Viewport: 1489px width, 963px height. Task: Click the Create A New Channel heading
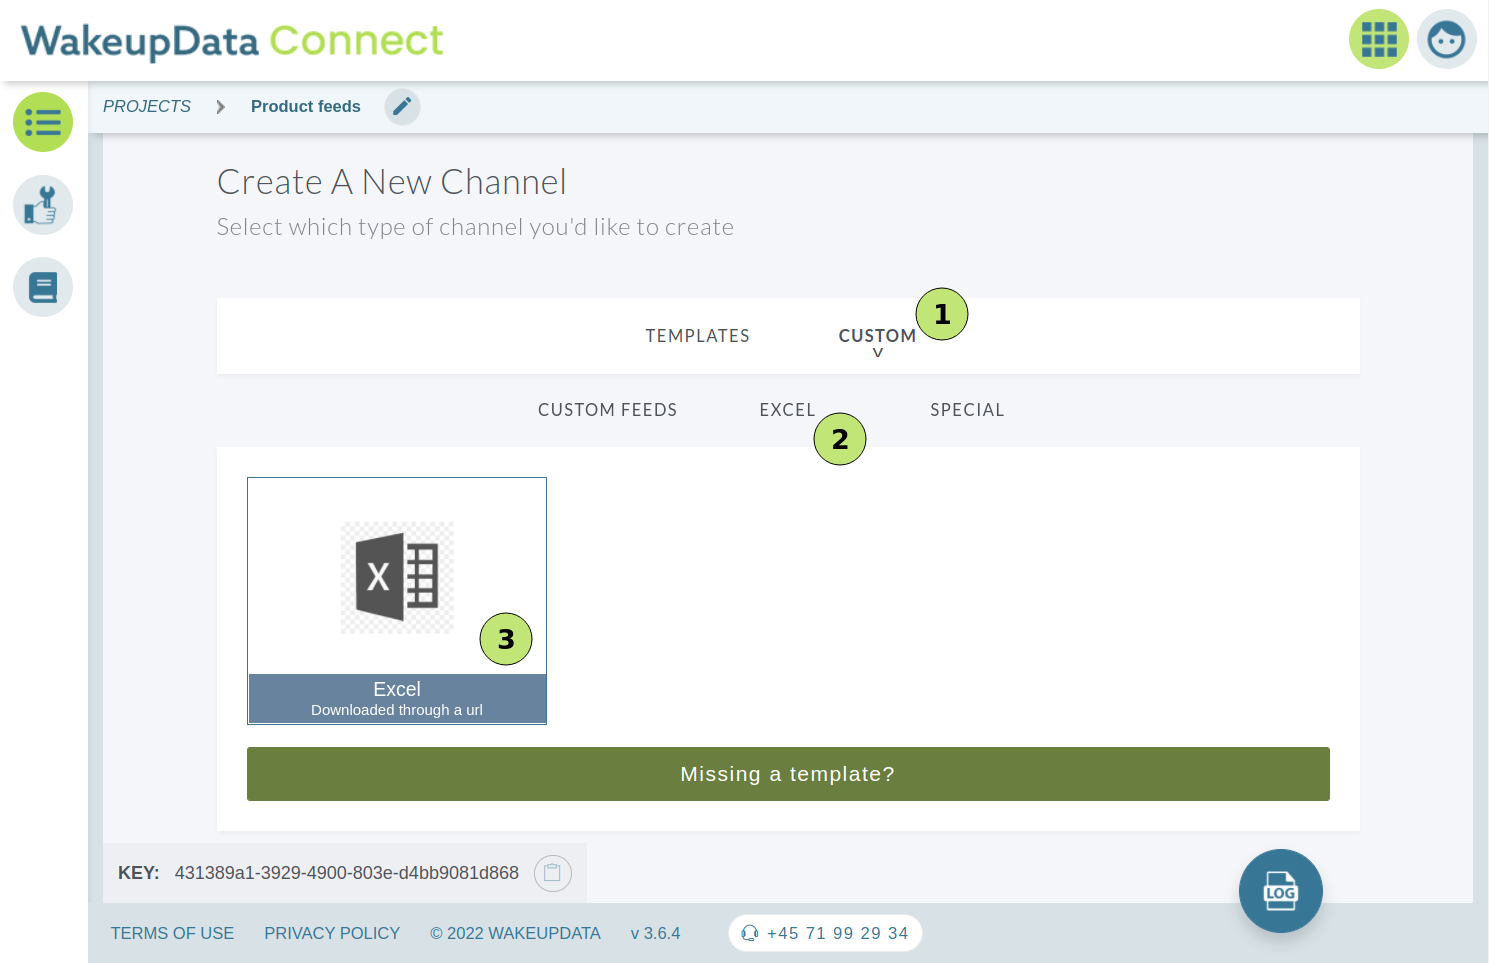coord(392,182)
